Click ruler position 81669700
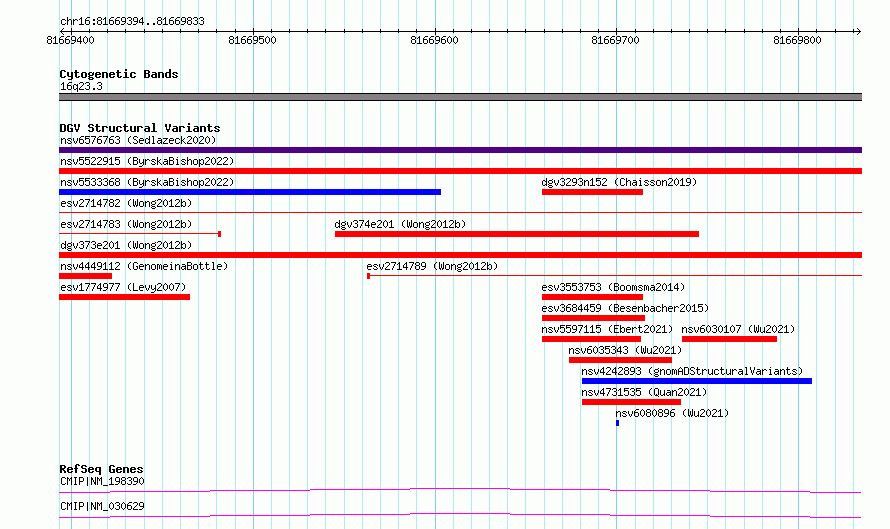This screenshot has width=890, height=529. pyautogui.click(x=615, y=40)
